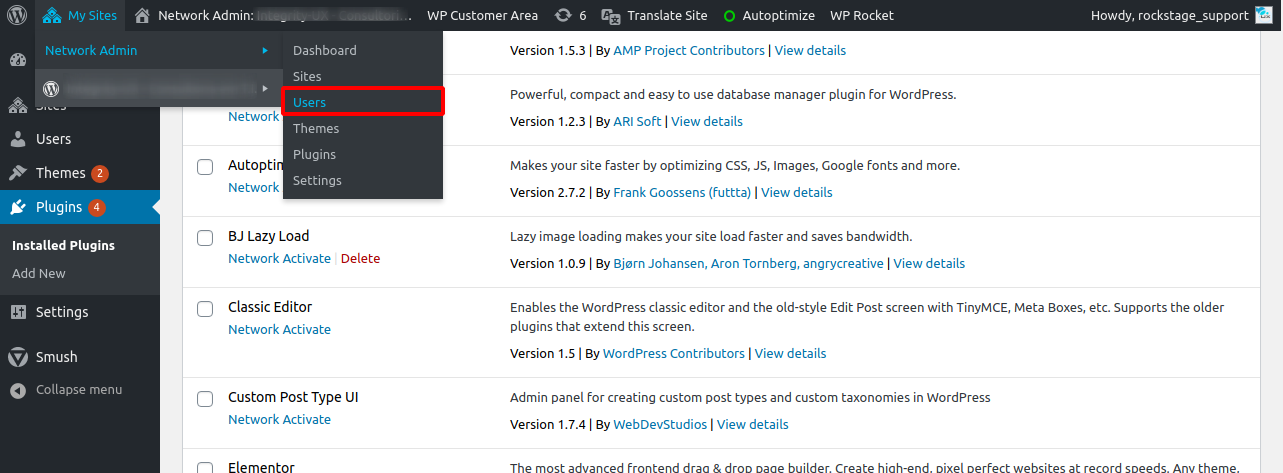The height and width of the screenshot is (473, 1283).
Task: Open WordPress Contributors author link
Action: click(674, 353)
